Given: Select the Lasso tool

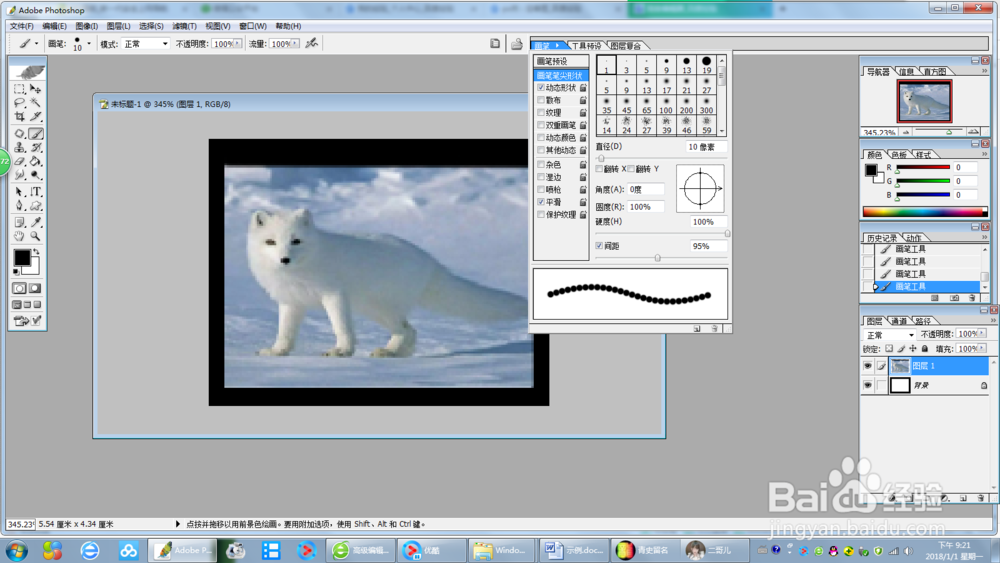Looking at the screenshot, I should click(x=19, y=103).
